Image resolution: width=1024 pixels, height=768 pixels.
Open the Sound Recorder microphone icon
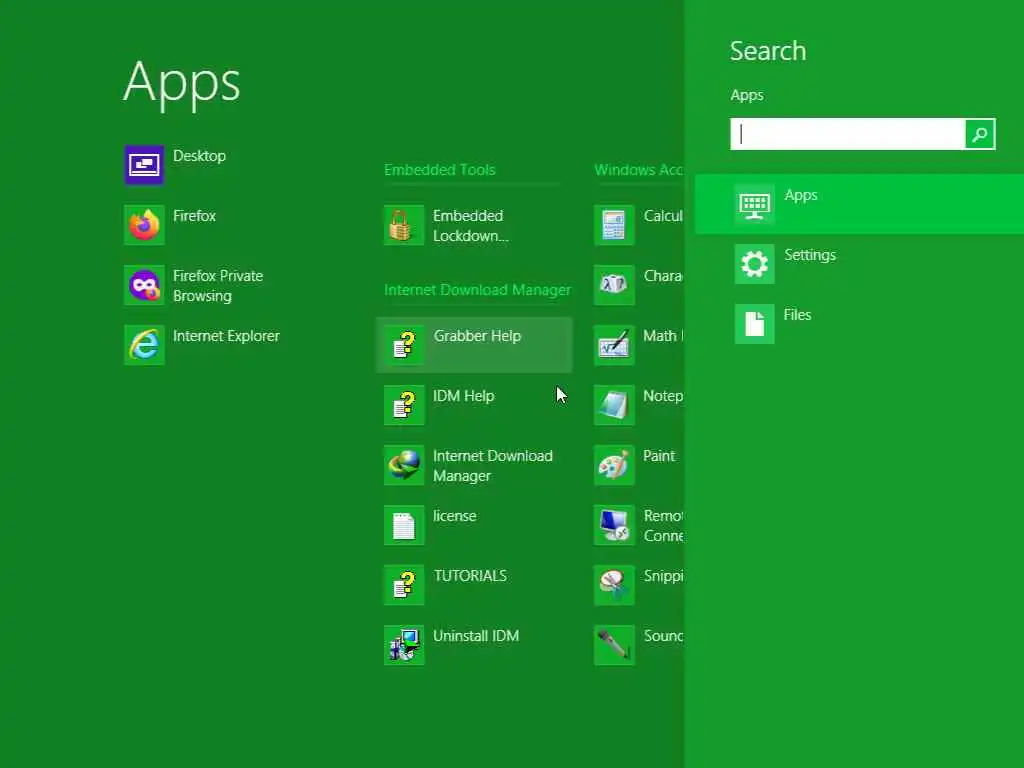tap(614, 645)
